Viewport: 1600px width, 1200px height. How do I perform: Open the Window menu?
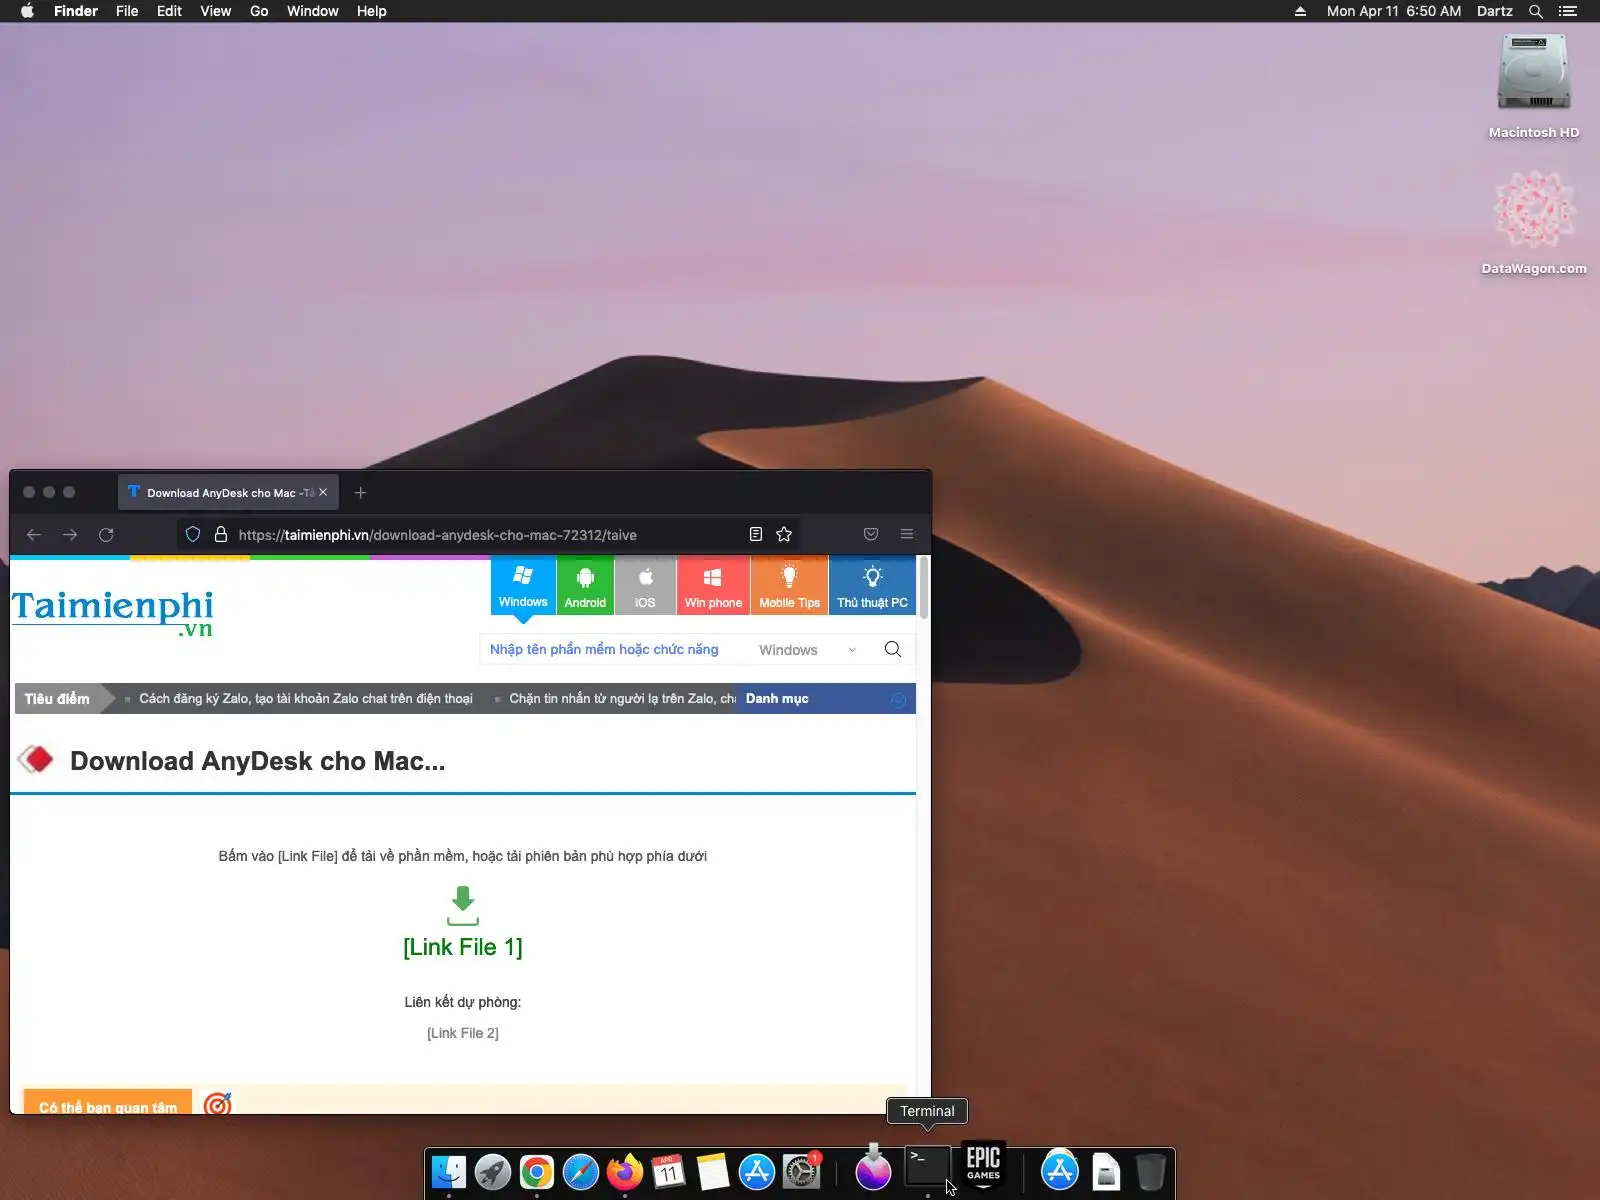coord(313,11)
